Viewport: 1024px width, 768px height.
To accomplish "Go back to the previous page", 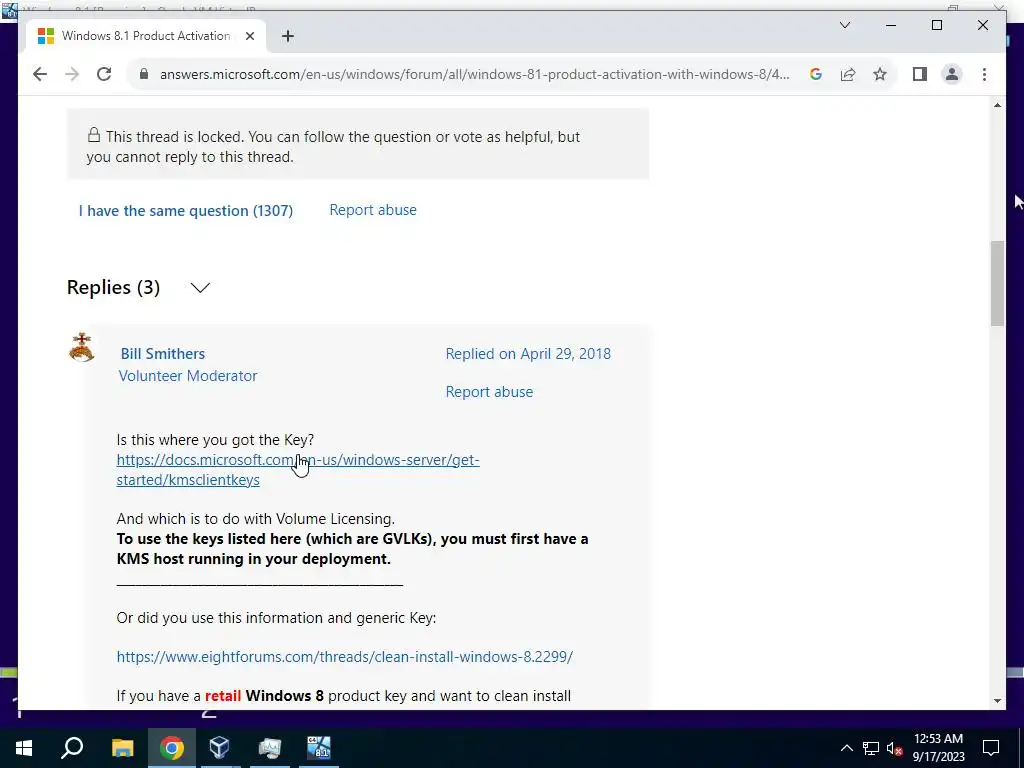I will tap(40, 74).
